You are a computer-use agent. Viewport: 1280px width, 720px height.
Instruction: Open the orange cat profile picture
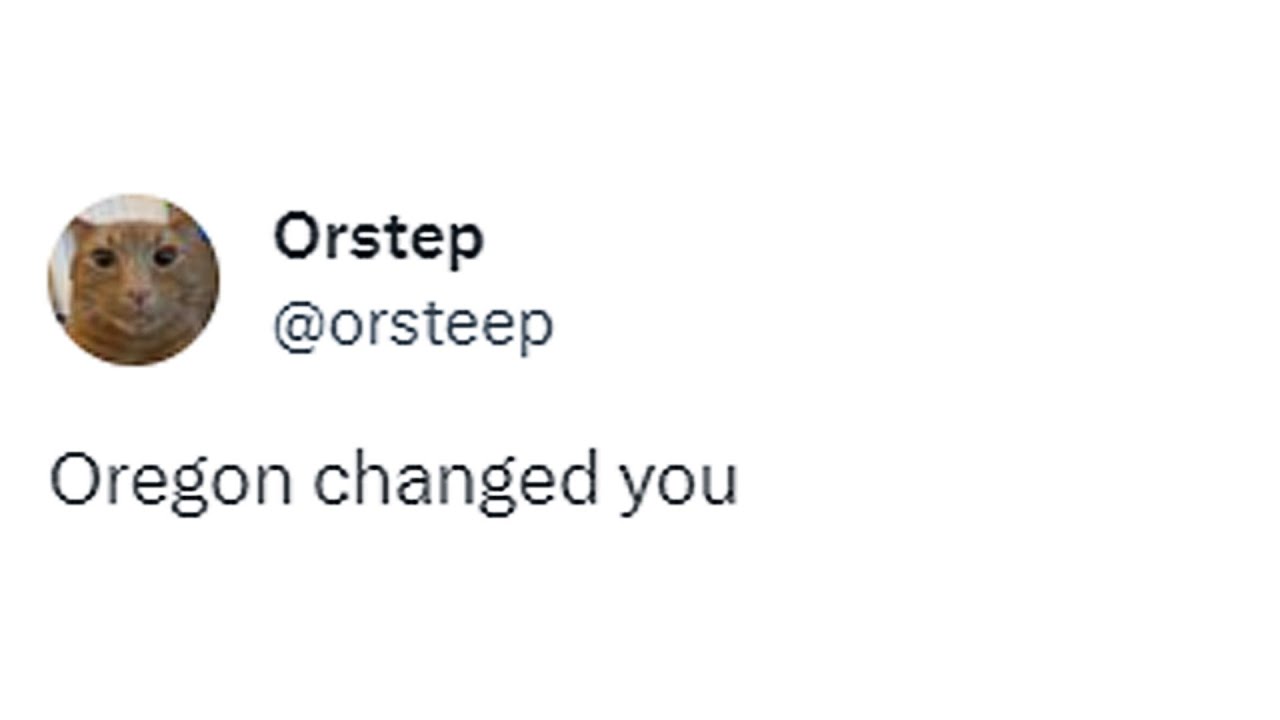pyautogui.click(x=133, y=280)
